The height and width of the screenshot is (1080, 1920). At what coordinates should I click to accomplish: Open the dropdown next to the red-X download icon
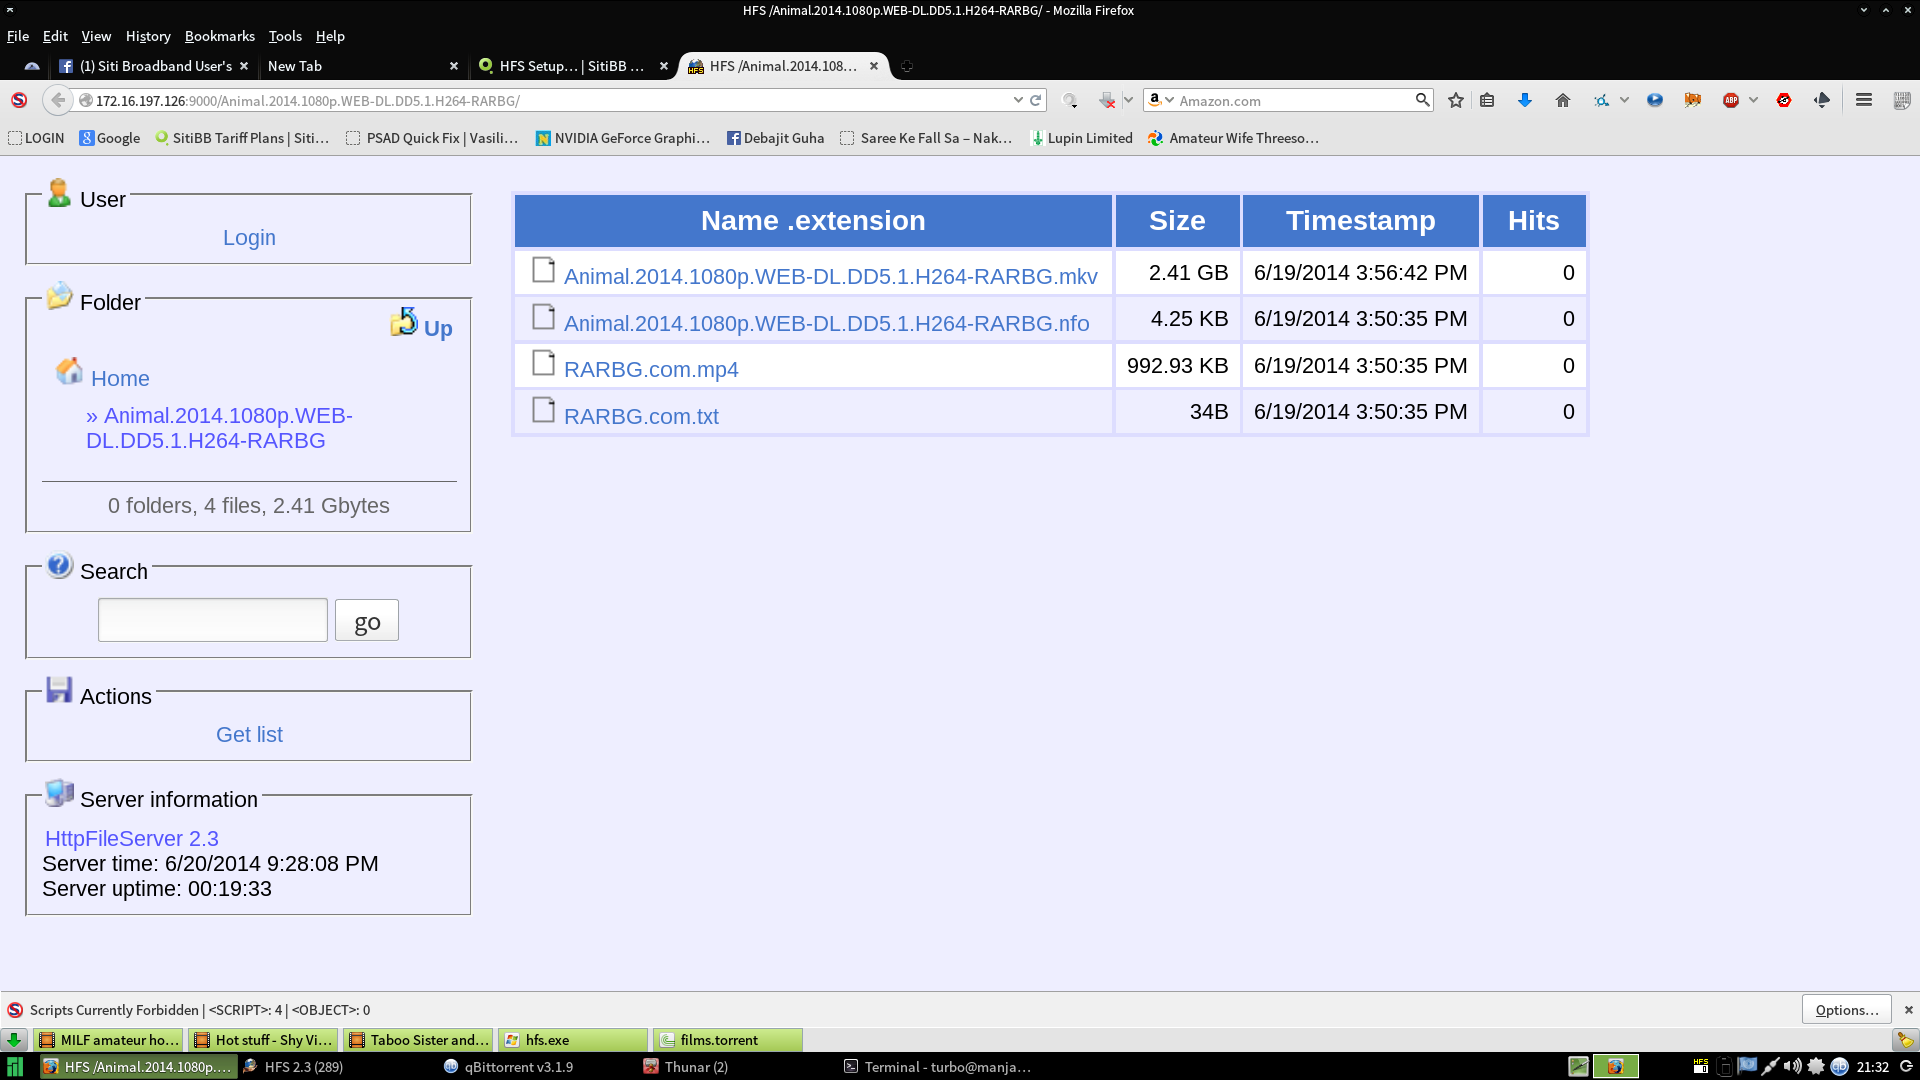click(1128, 100)
